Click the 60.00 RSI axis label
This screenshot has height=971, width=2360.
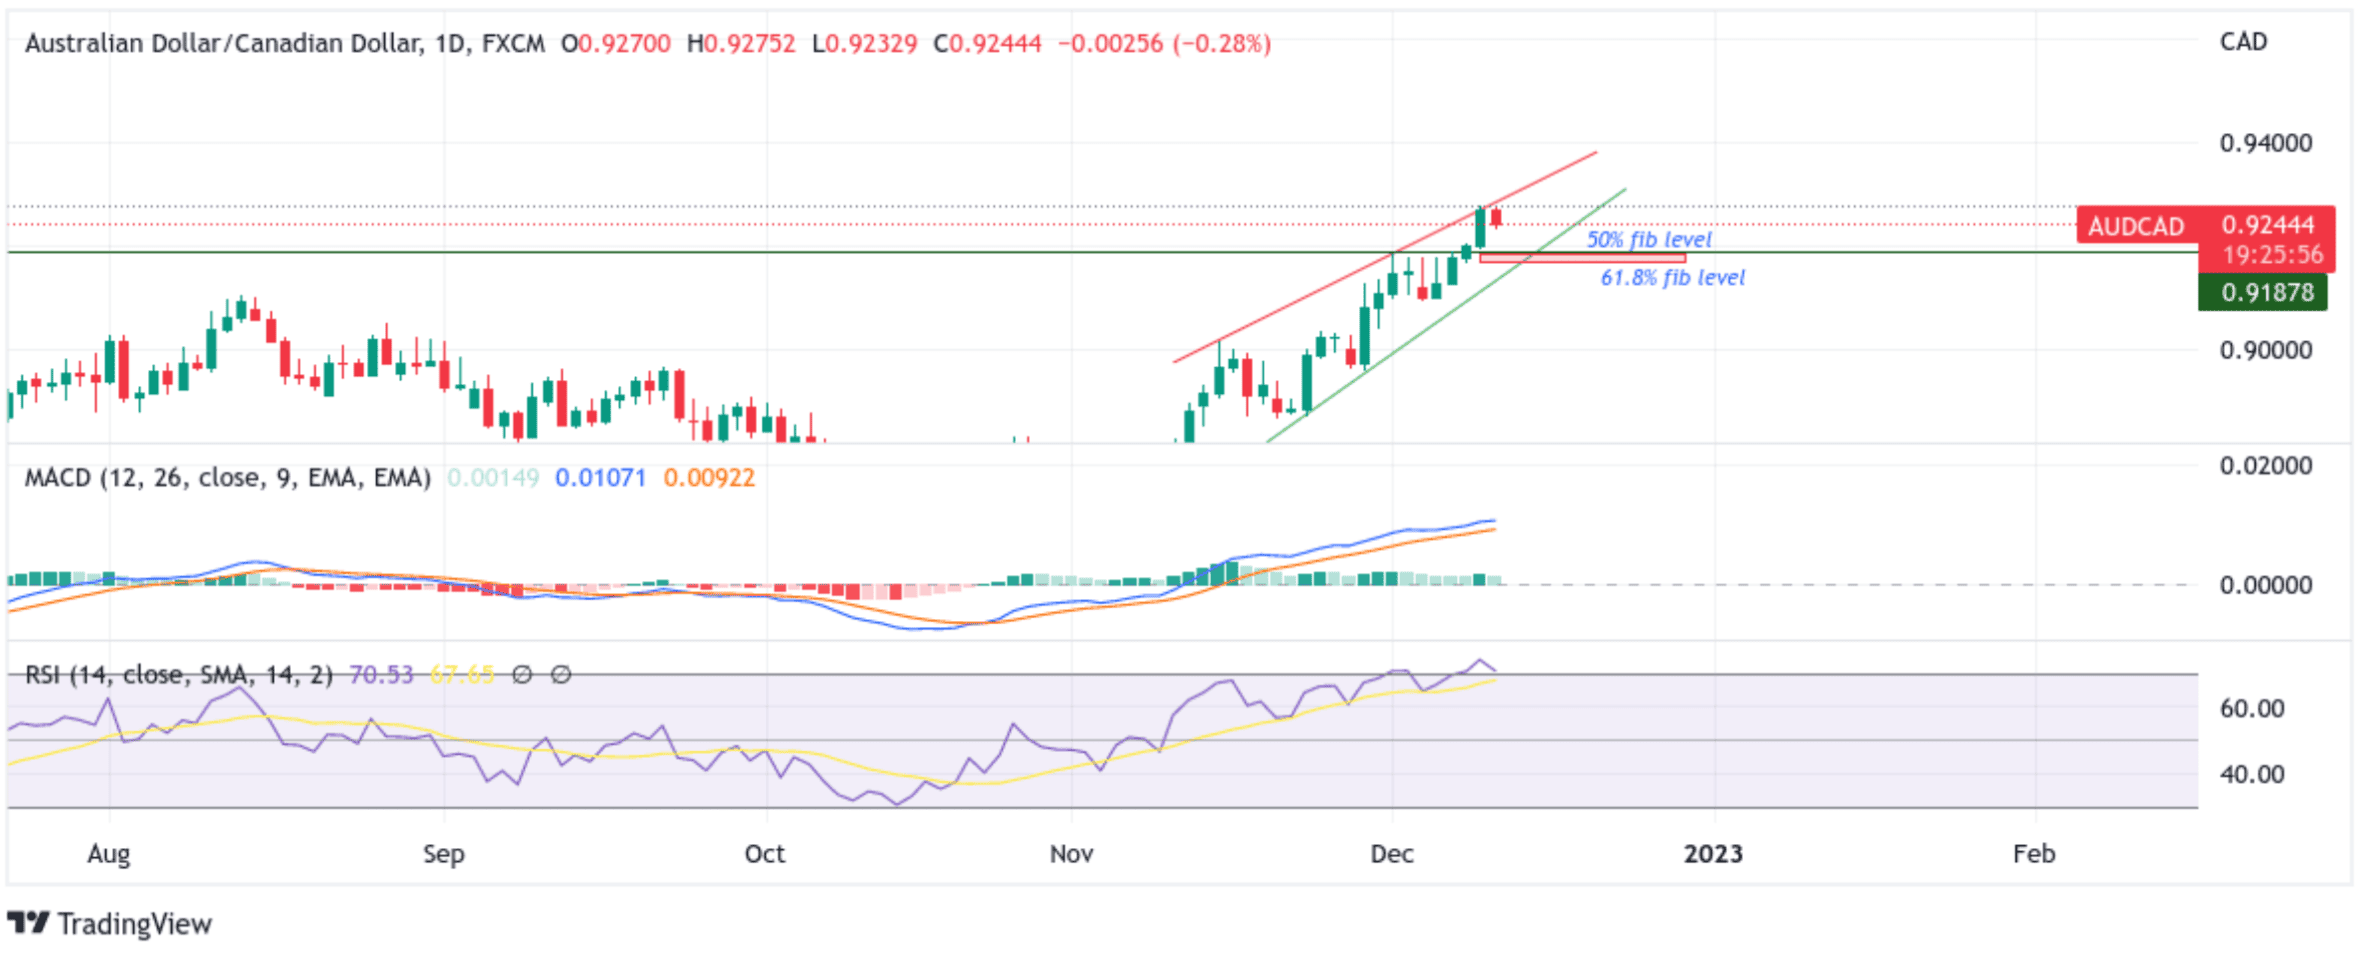(2252, 709)
